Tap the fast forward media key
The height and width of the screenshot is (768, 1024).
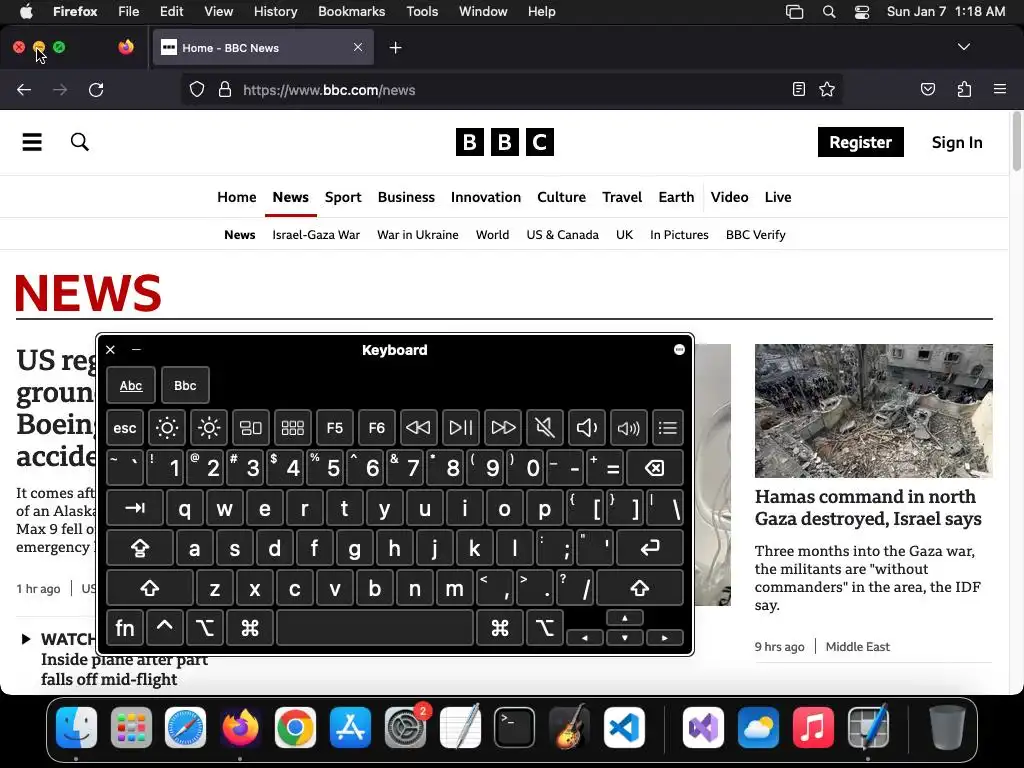click(503, 428)
